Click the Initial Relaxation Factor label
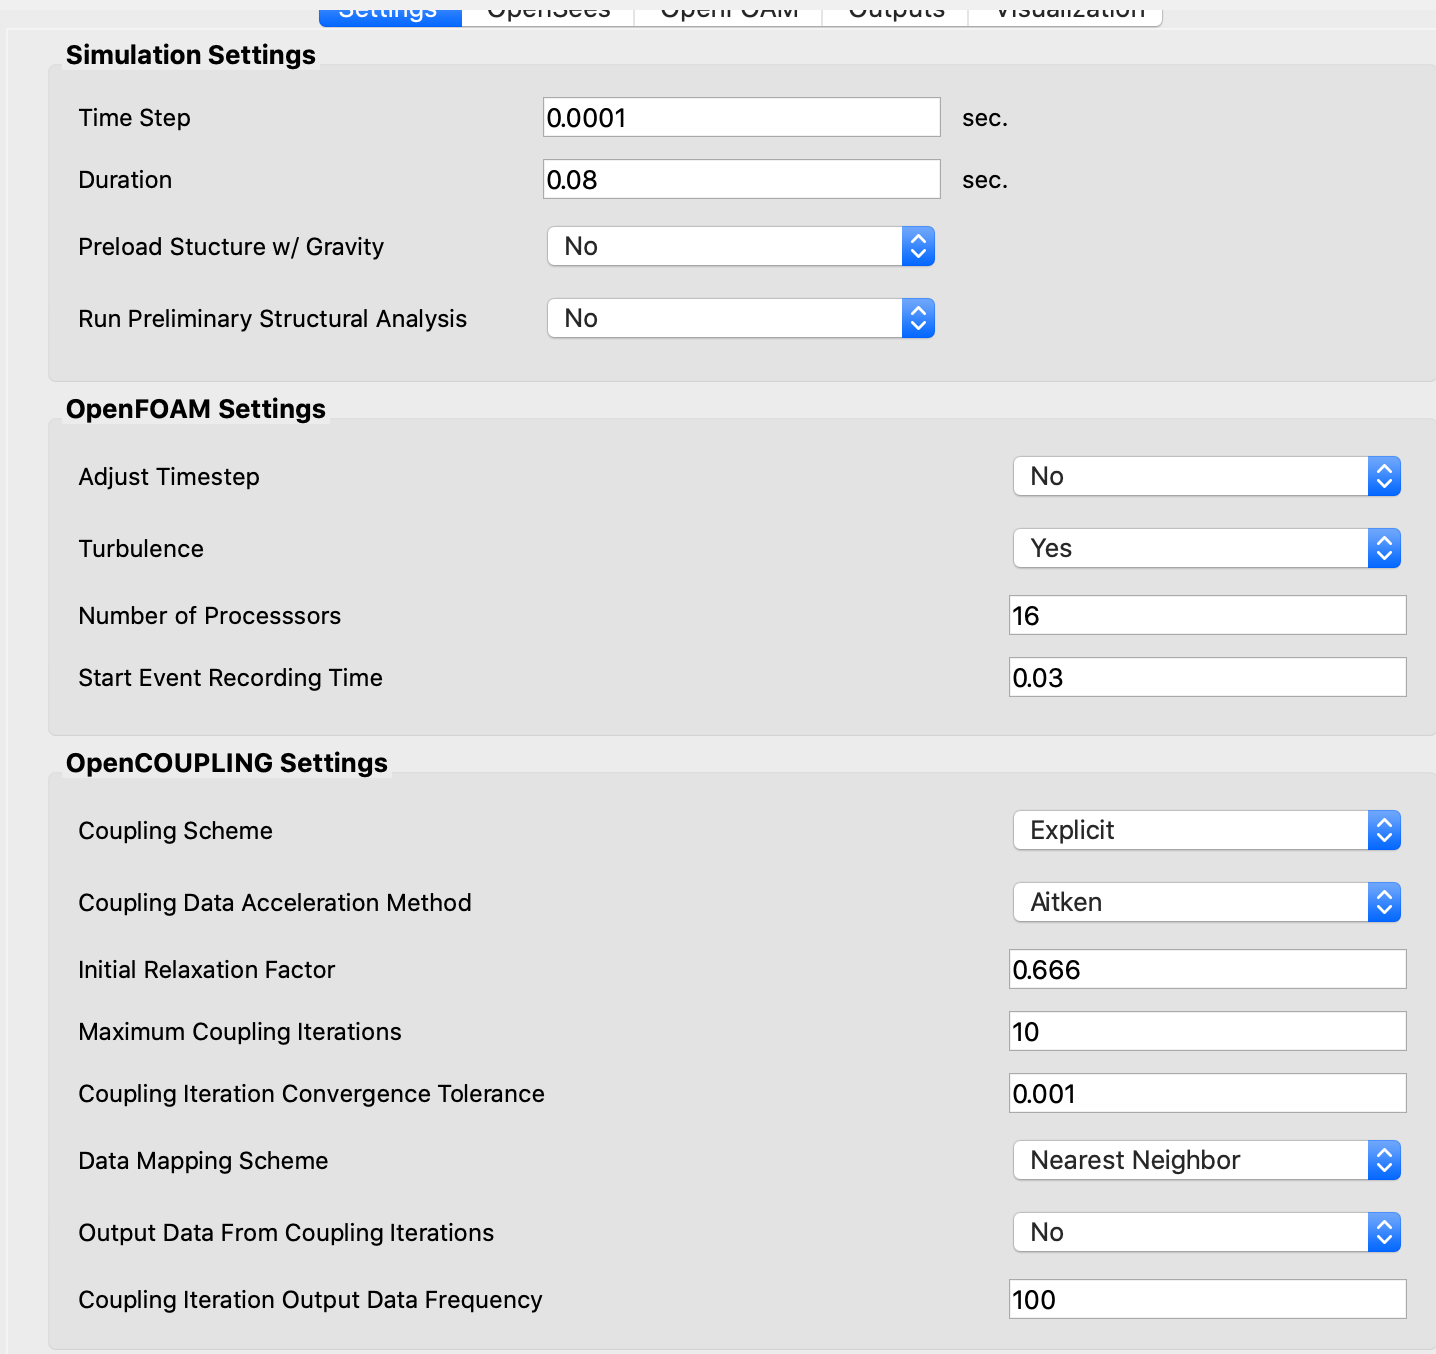1436x1354 pixels. pyautogui.click(x=207, y=970)
